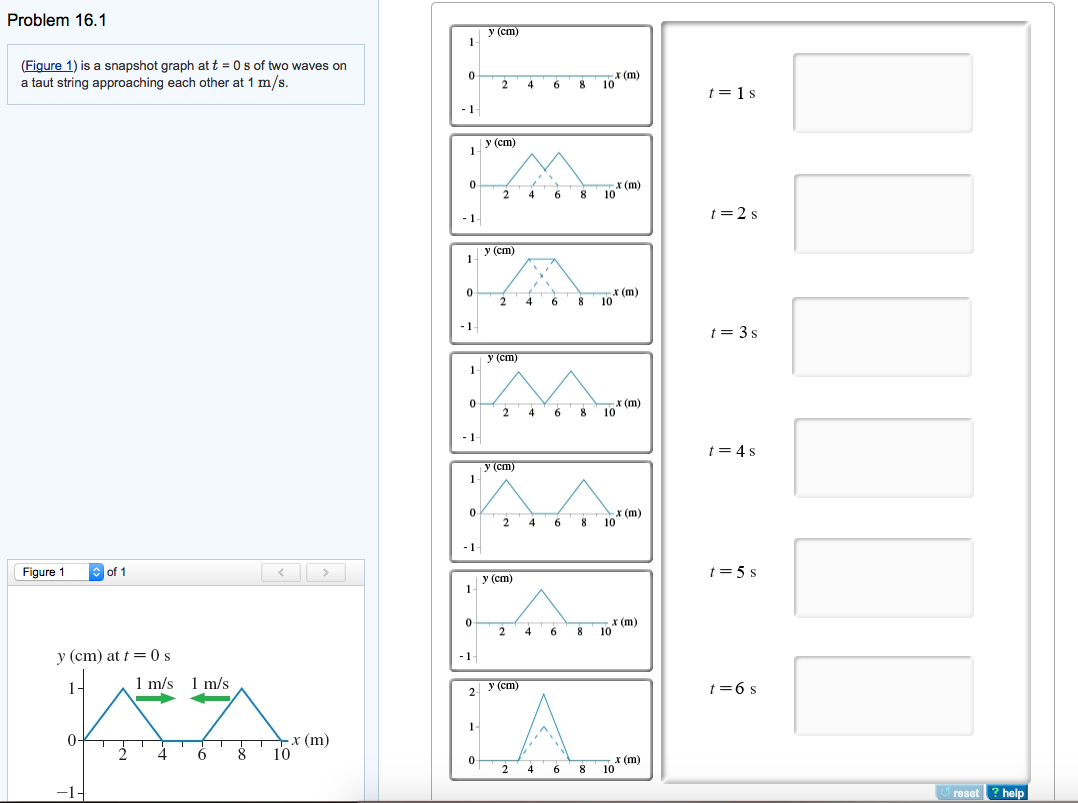Click the answer box for t = 1 s
The width and height of the screenshot is (1078, 803).
pyautogui.click(x=882, y=92)
